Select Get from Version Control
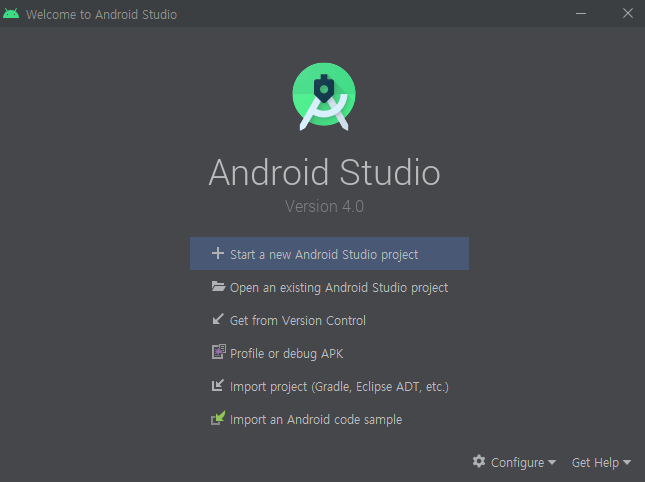This screenshot has height=482, width=645. [329, 320]
